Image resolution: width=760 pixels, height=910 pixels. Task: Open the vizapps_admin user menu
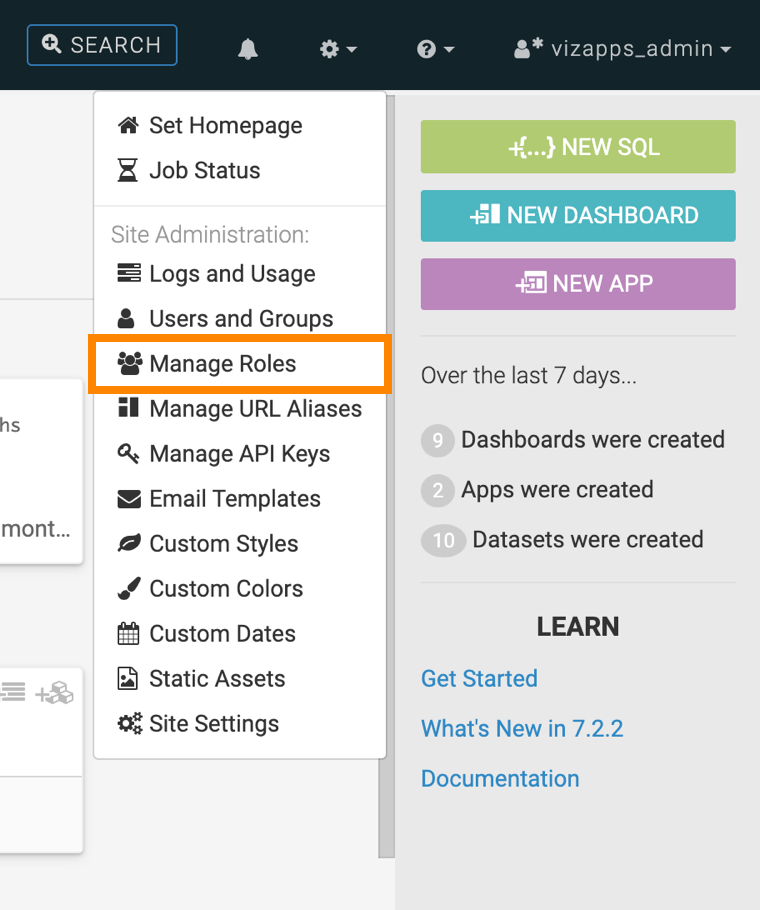(x=622, y=49)
